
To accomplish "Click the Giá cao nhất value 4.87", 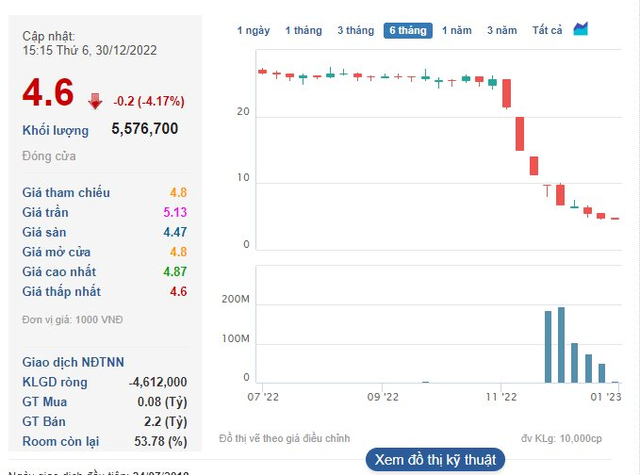I will pyautogui.click(x=174, y=271).
